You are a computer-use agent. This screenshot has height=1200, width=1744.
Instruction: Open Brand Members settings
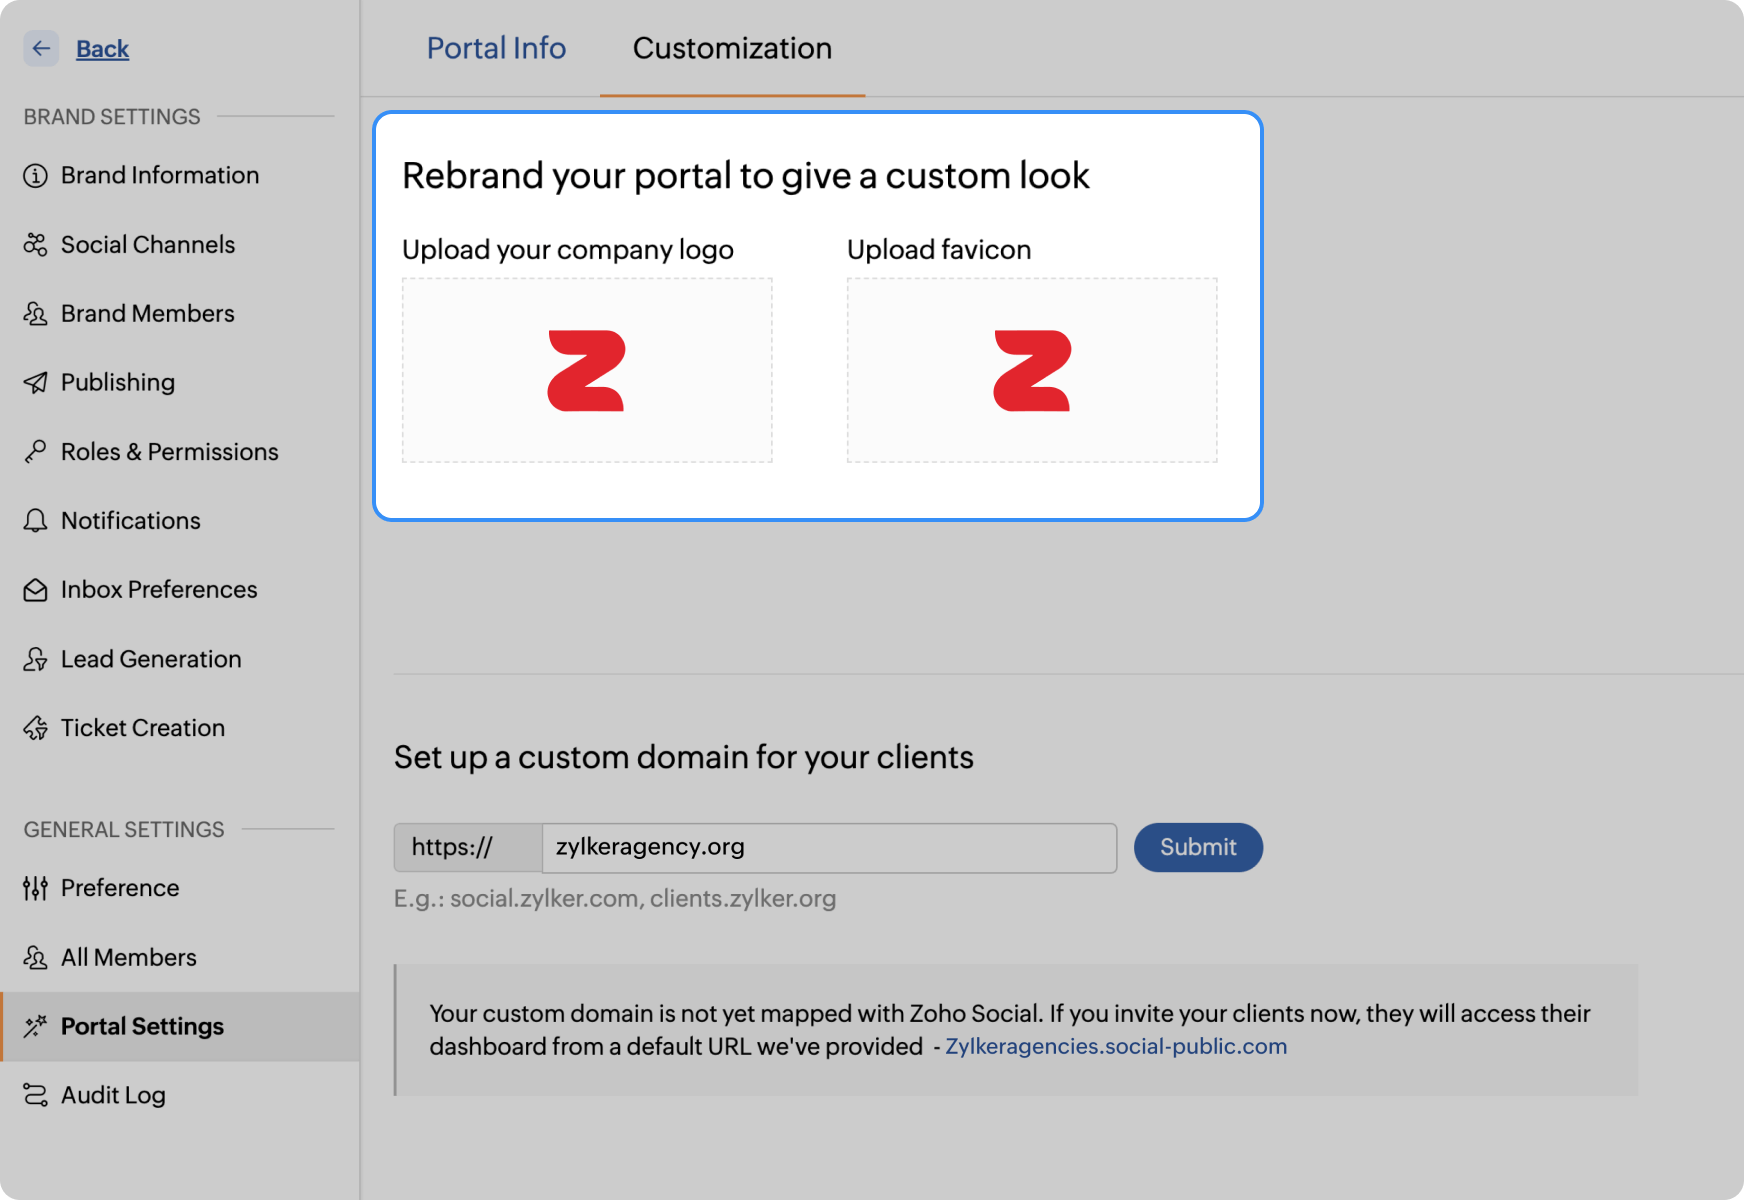click(147, 314)
